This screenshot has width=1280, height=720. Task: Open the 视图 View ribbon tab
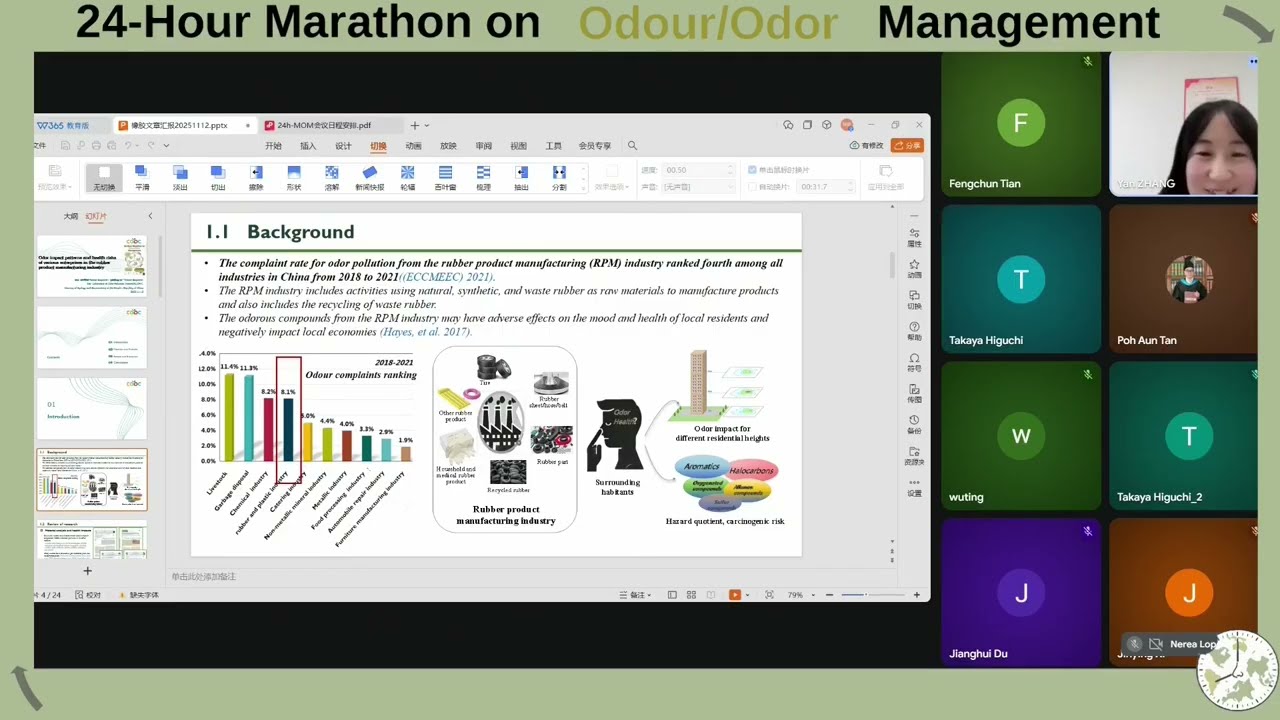[518, 146]
